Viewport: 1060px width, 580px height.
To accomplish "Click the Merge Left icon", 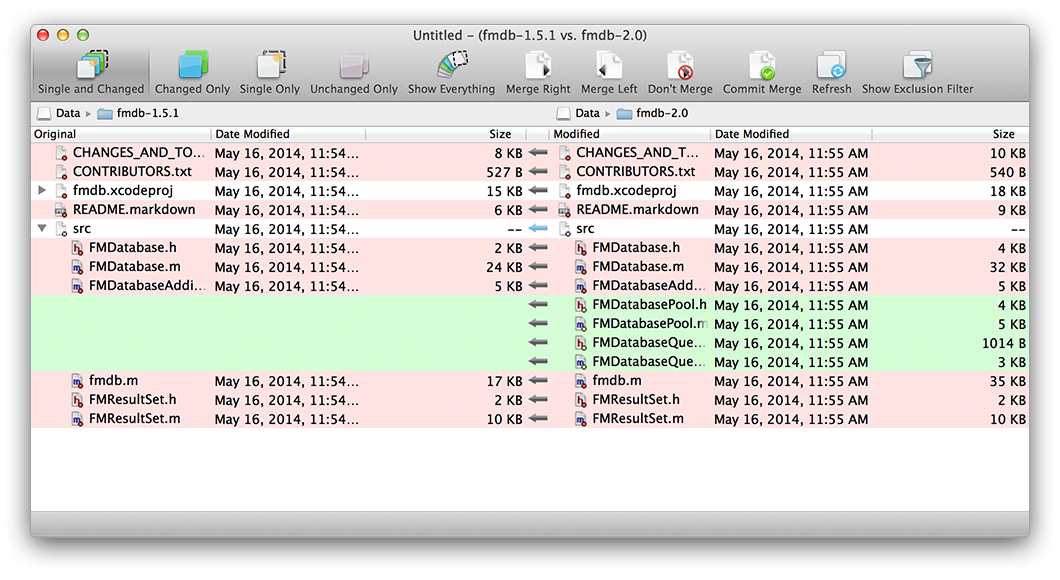I will tap(608, 67).
